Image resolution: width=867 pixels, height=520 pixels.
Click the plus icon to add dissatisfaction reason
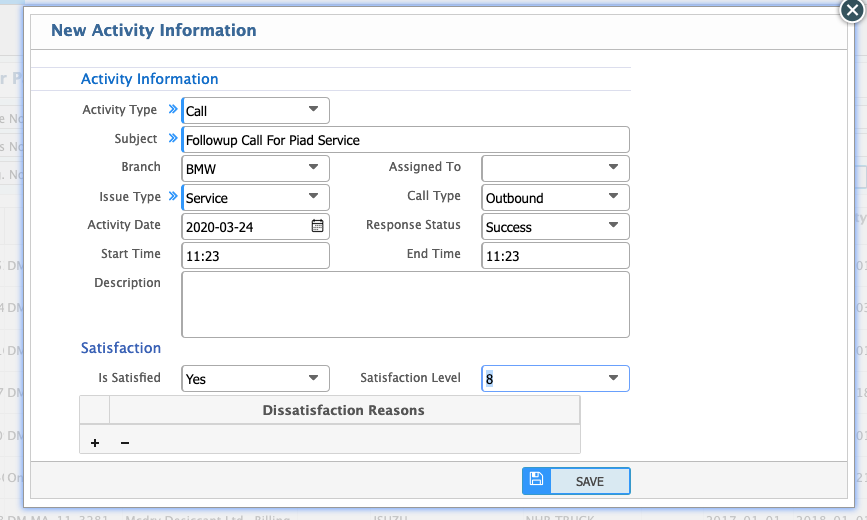95,443
